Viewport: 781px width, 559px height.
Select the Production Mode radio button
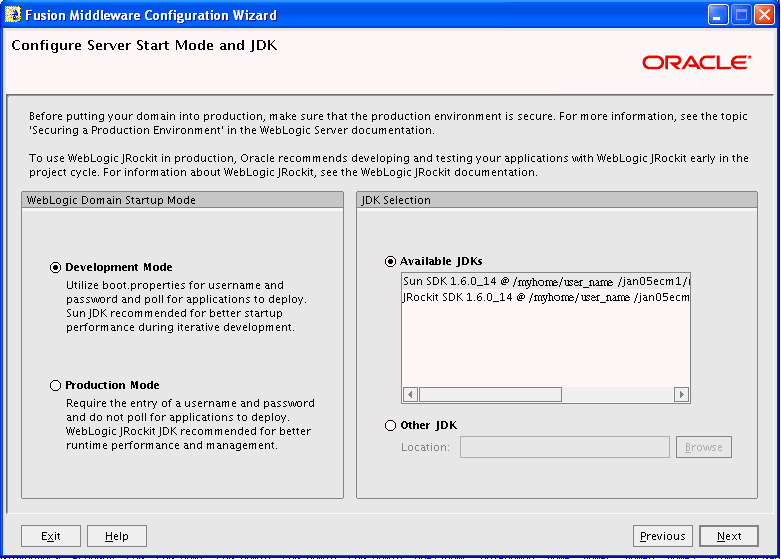pos(55,386)
